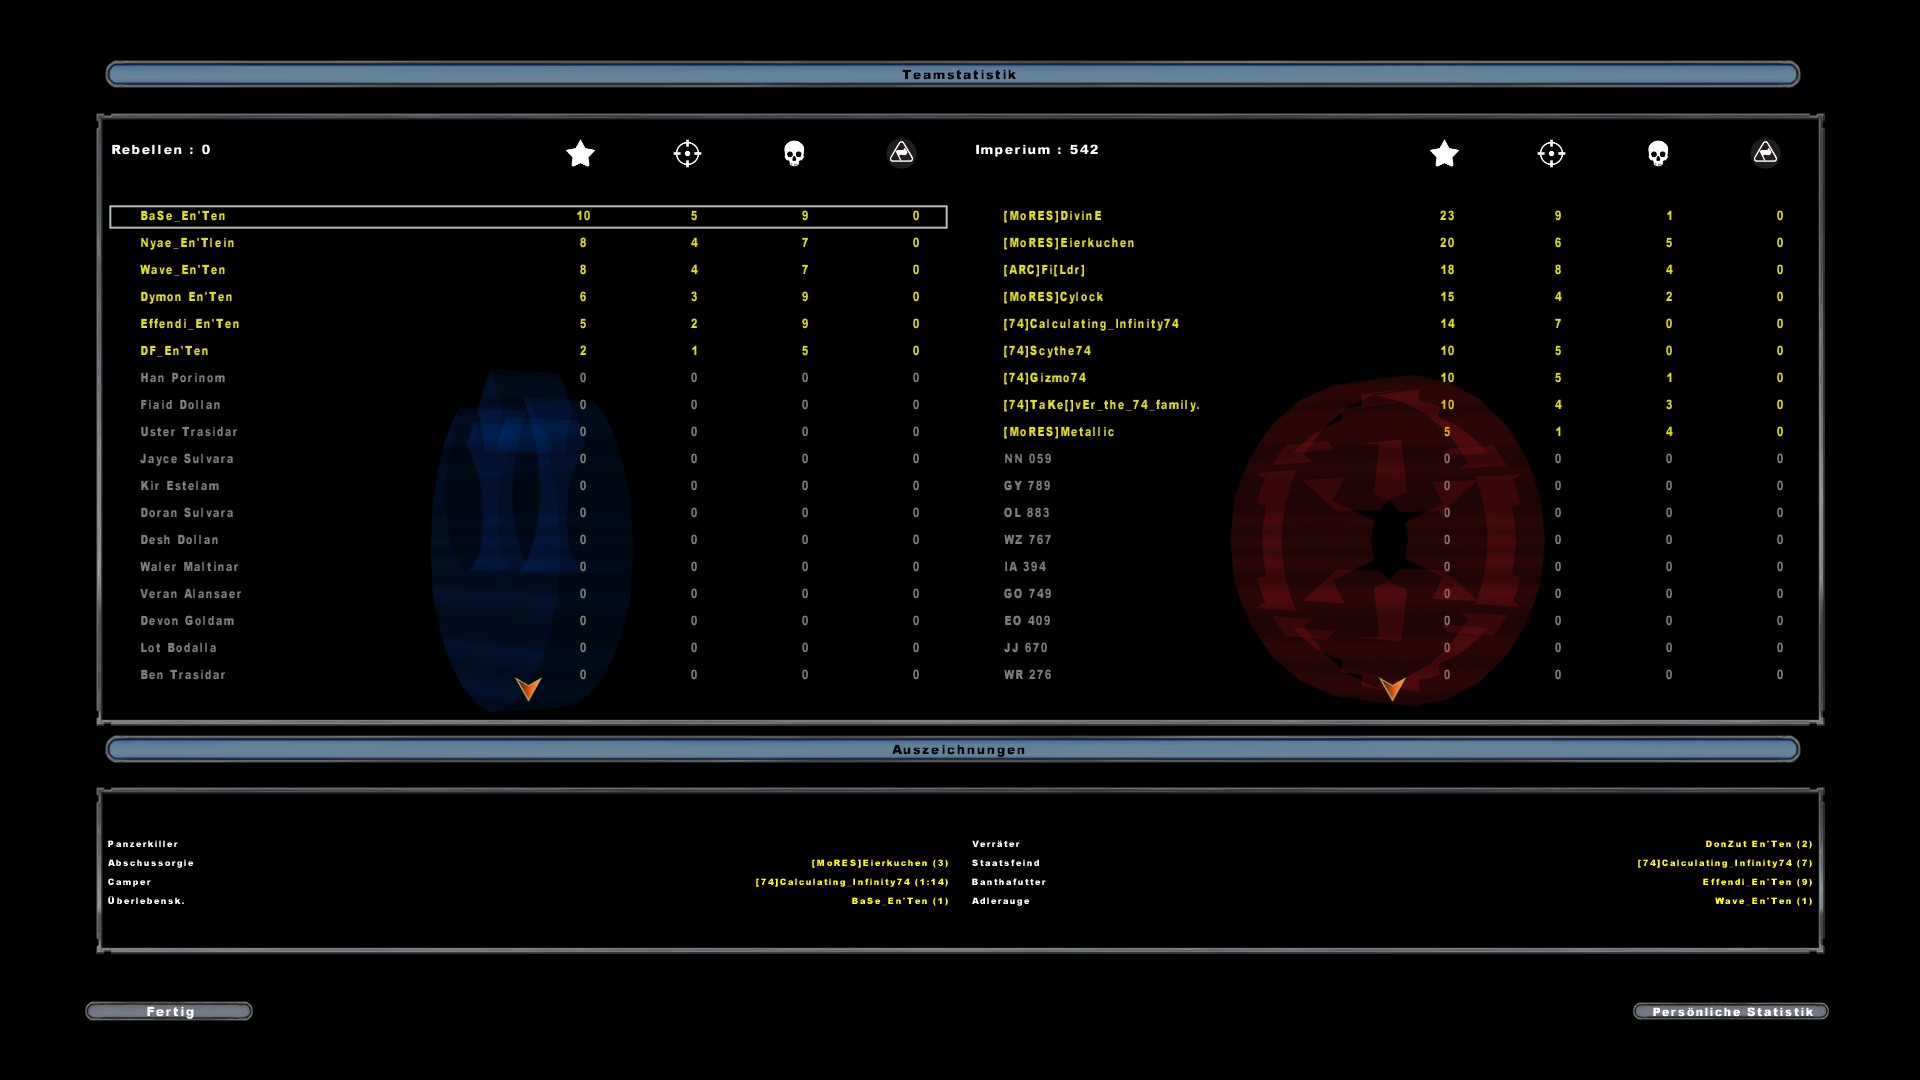Viewport: 1920px width, 1080px height.
Task: Click the Imperium : 542 team score
Action: click(1037, 149)
